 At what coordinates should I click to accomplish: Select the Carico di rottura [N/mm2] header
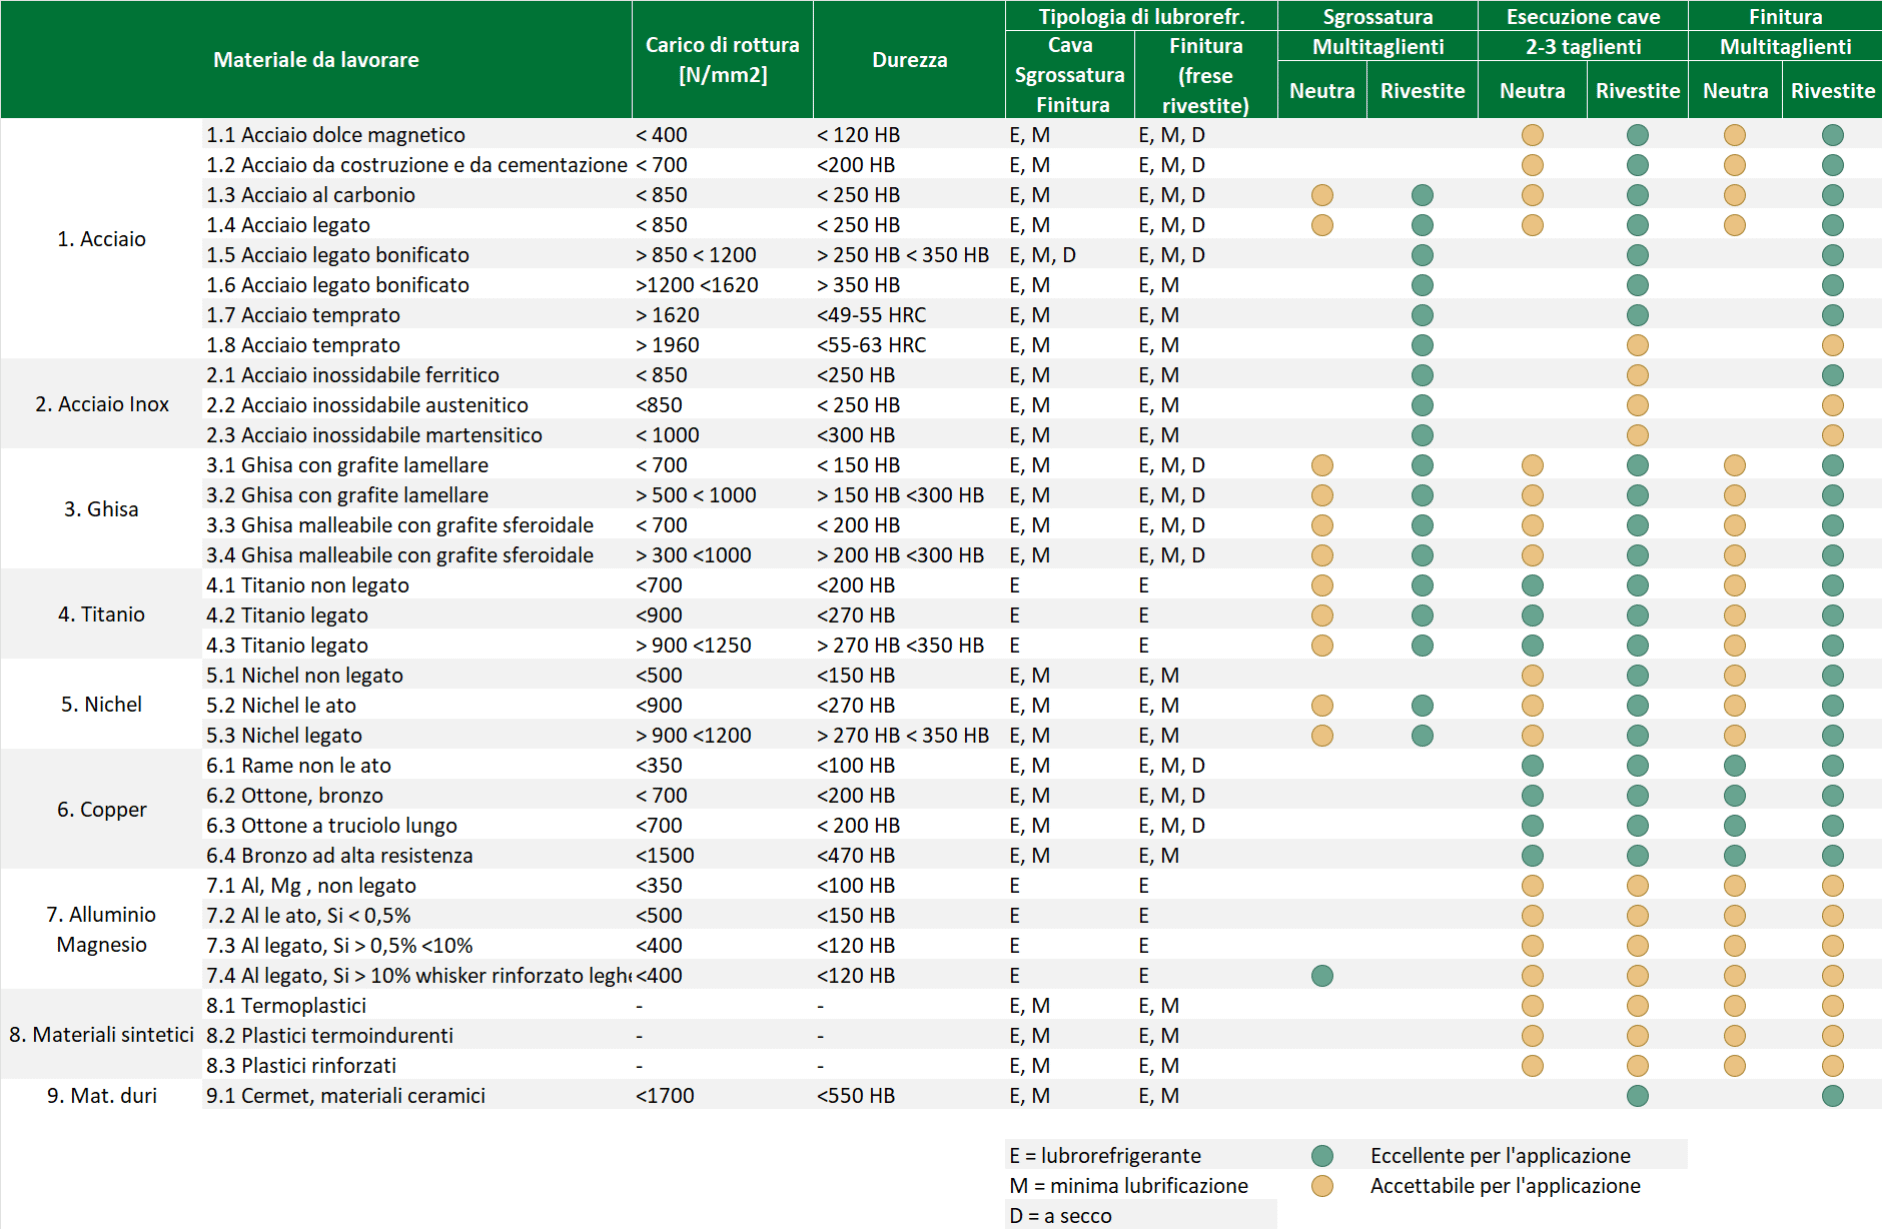click(722, 60)
